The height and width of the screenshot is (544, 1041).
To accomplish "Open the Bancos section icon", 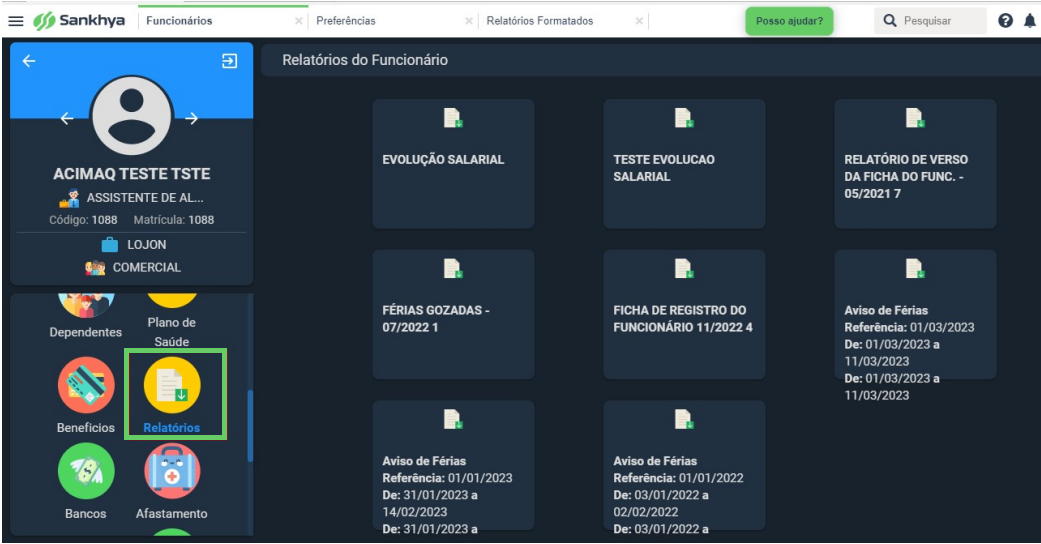I will (86, 471).
